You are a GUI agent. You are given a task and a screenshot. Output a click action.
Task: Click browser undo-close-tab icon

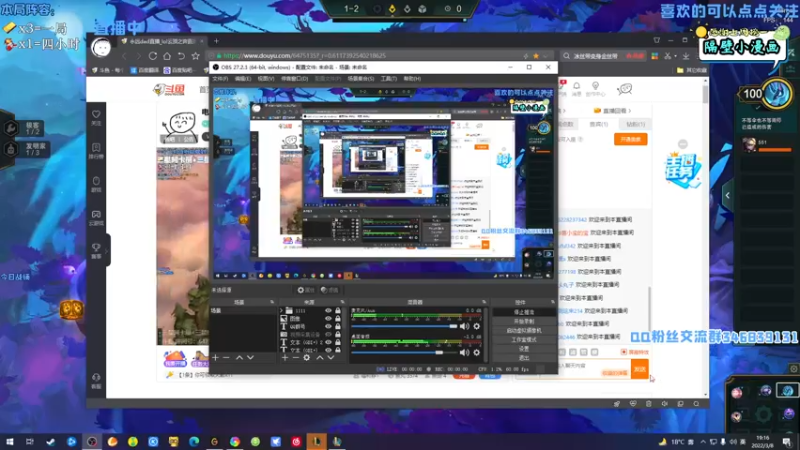coord(181,56)
